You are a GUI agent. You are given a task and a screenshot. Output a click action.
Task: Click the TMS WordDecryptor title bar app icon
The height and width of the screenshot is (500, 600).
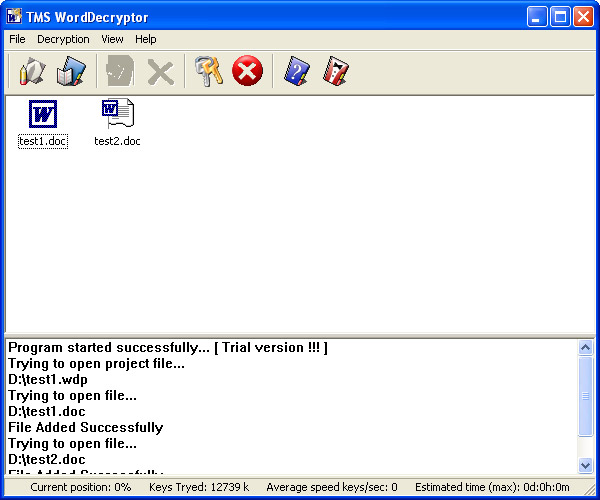pyautogui.click(x=14, y=16)
